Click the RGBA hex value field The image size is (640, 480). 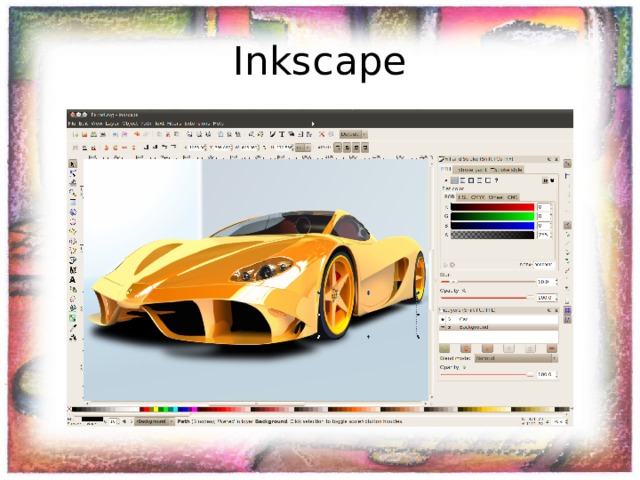tap(544, 265)
